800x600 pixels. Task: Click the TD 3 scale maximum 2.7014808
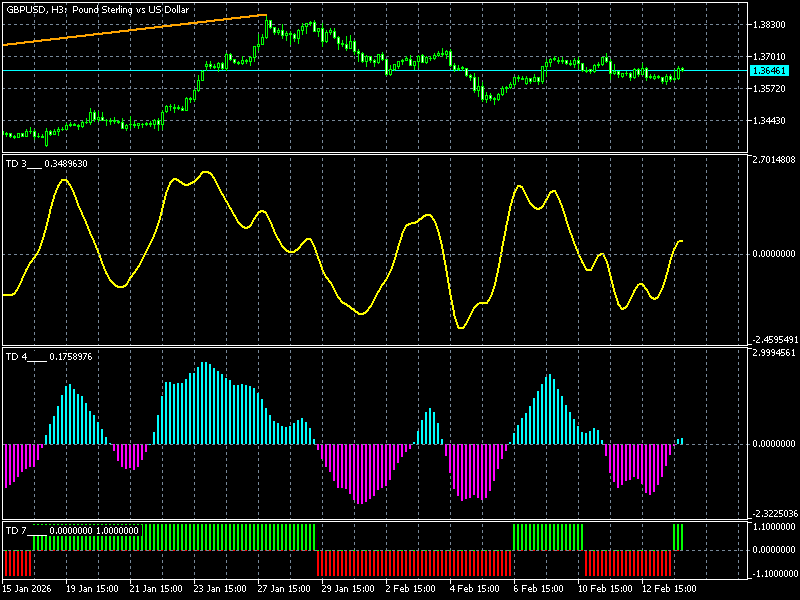click(773, 160)
